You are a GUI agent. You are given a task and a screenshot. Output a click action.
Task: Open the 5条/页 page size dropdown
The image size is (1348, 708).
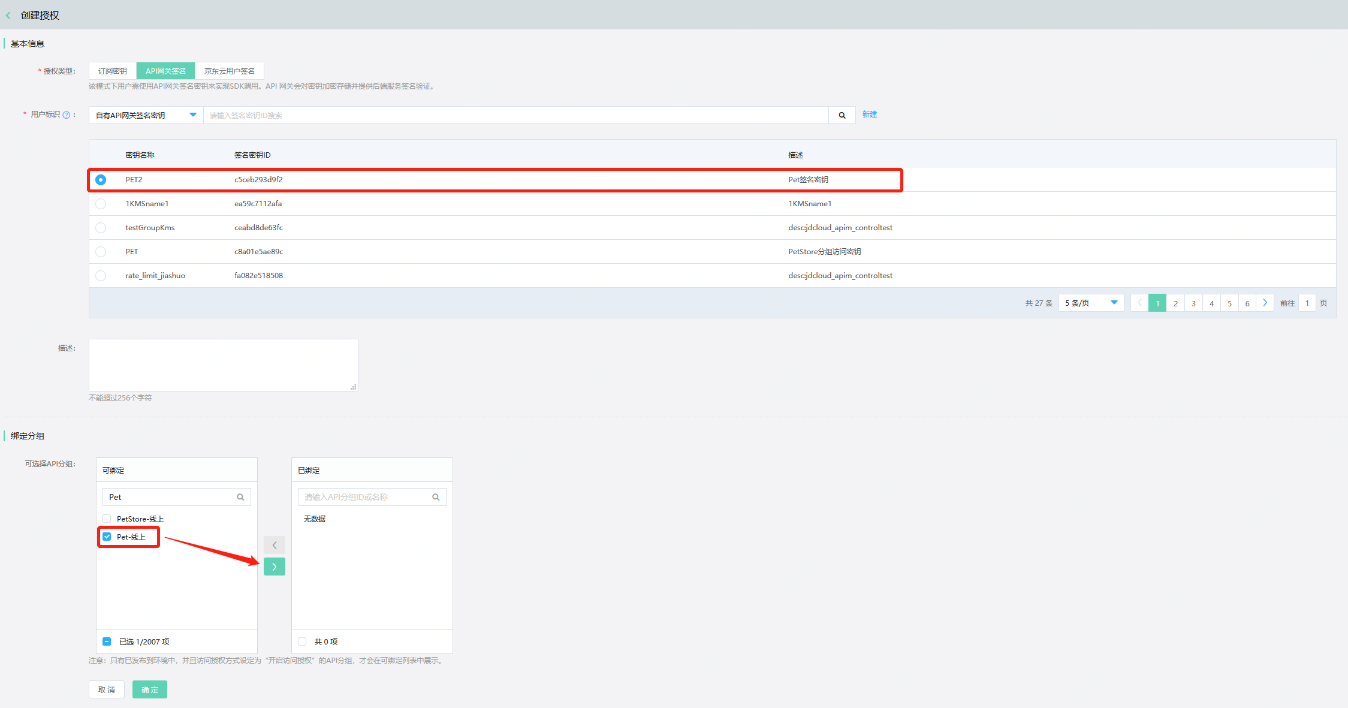1089,301
